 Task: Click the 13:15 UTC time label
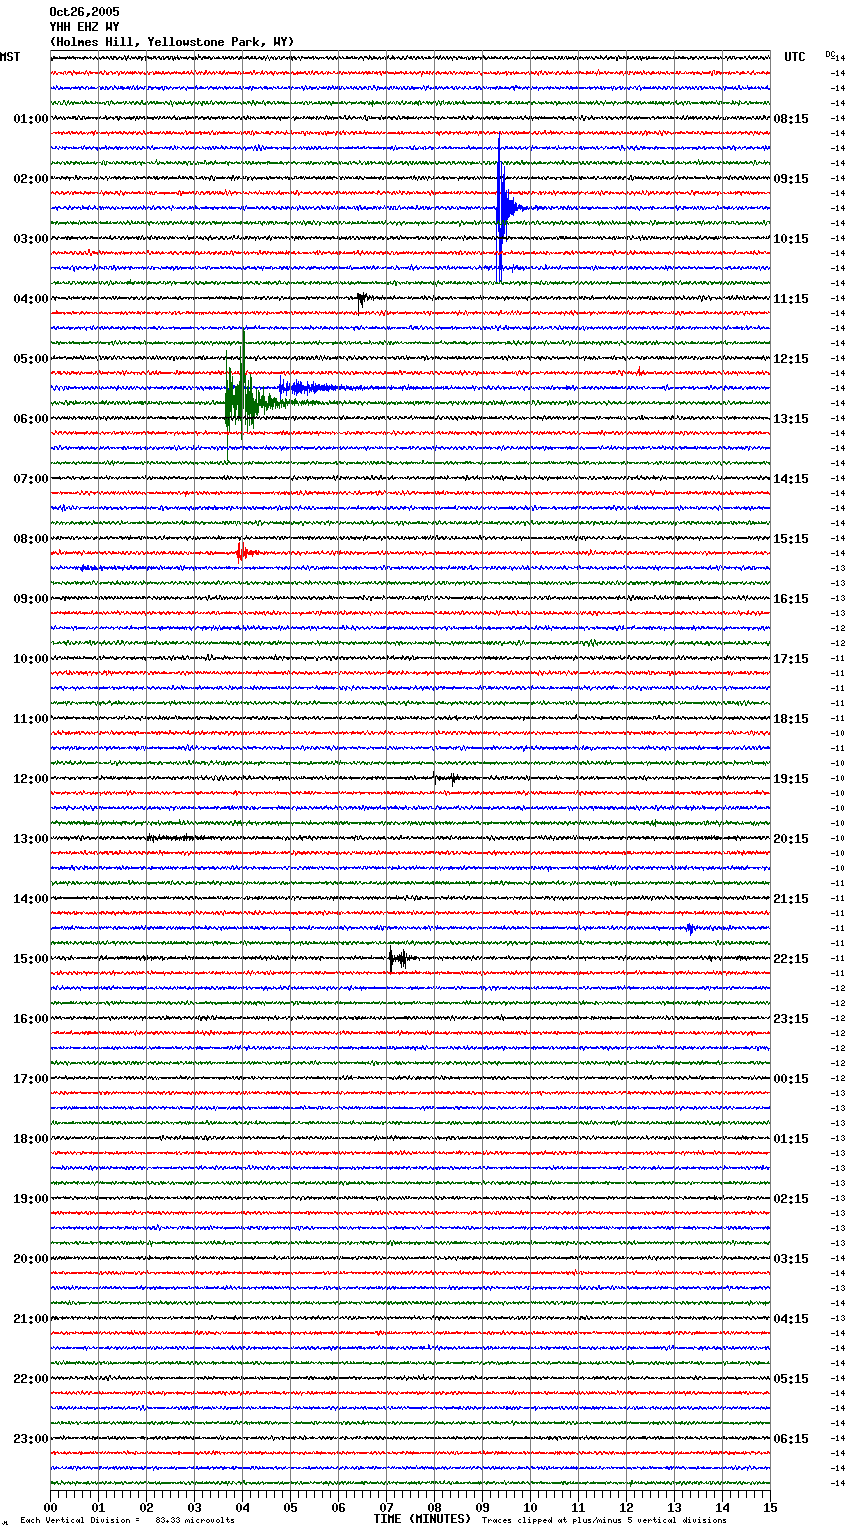[x=791, y=419]
